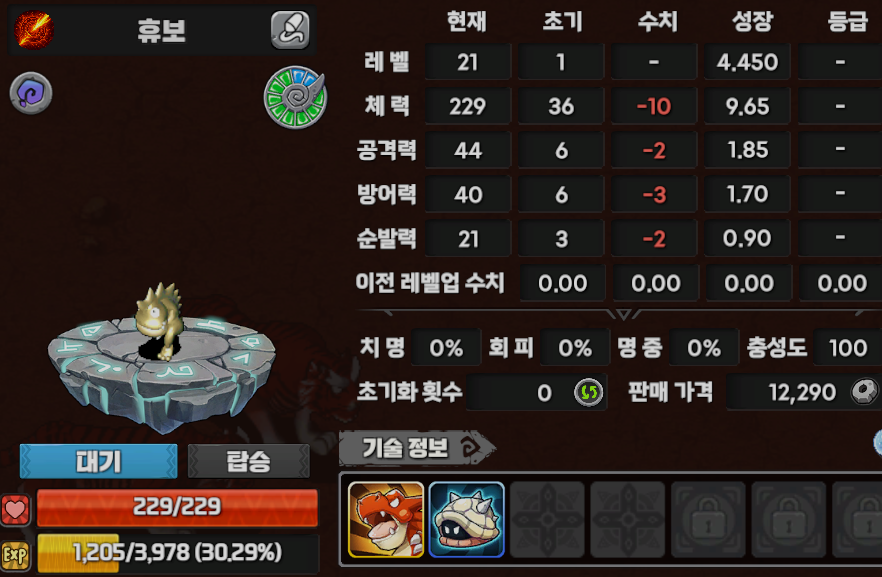882x577 pixels.
Task: Switch the pet to 탑승 state
Action: click(249, 461)
